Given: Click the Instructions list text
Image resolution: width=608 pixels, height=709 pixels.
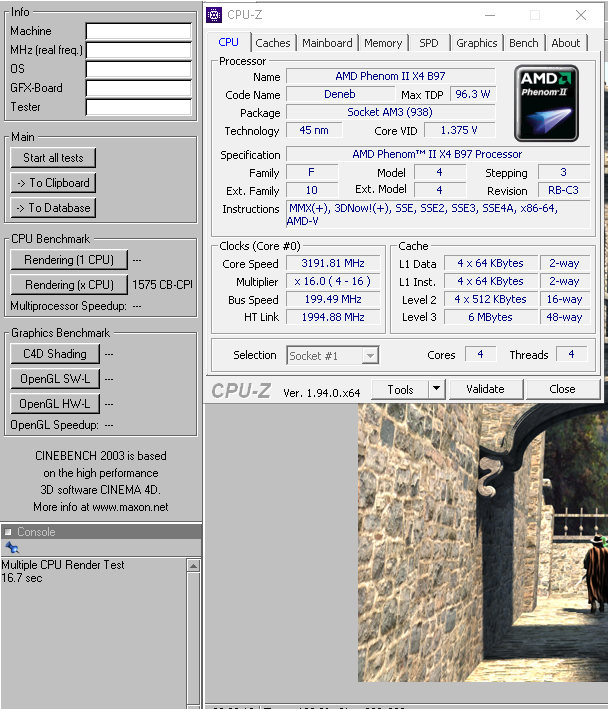Looking at the screenshot, I should click(x=438, y=214).
